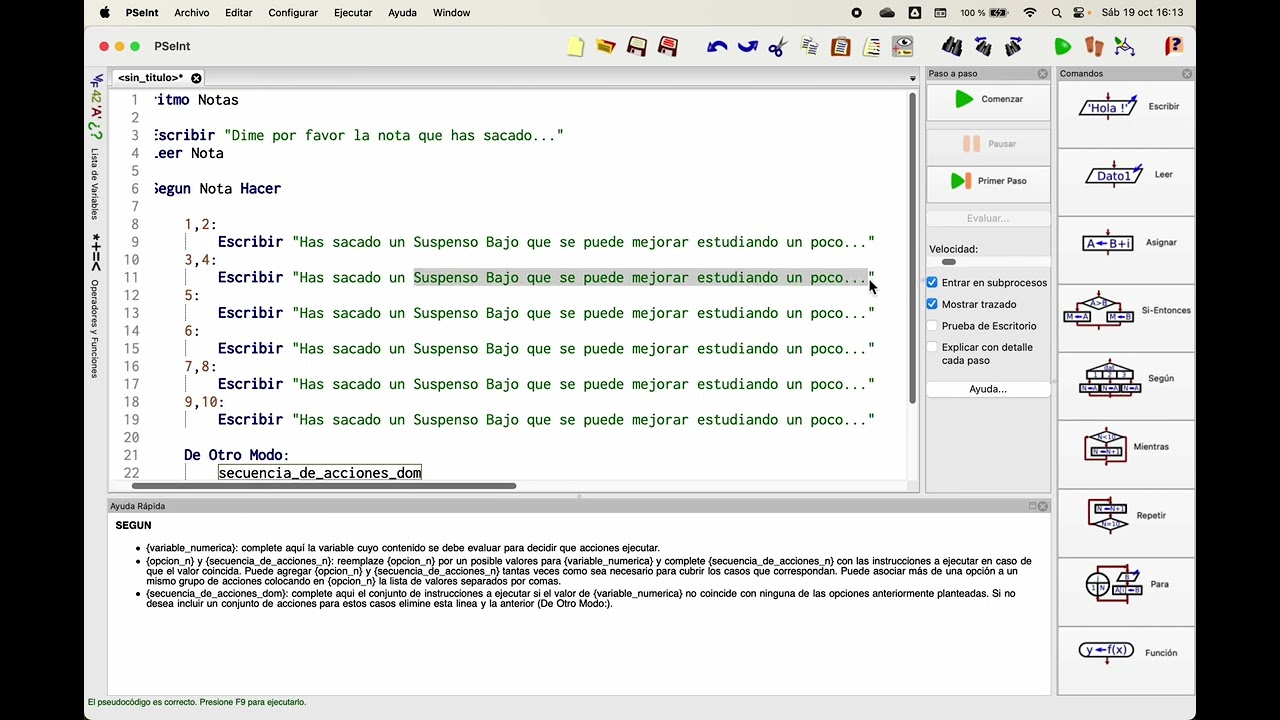Click the secuencia_de_acciones_dom placeholder field
Viewport: 1280px width, 720px height.
tap(320, 473)
